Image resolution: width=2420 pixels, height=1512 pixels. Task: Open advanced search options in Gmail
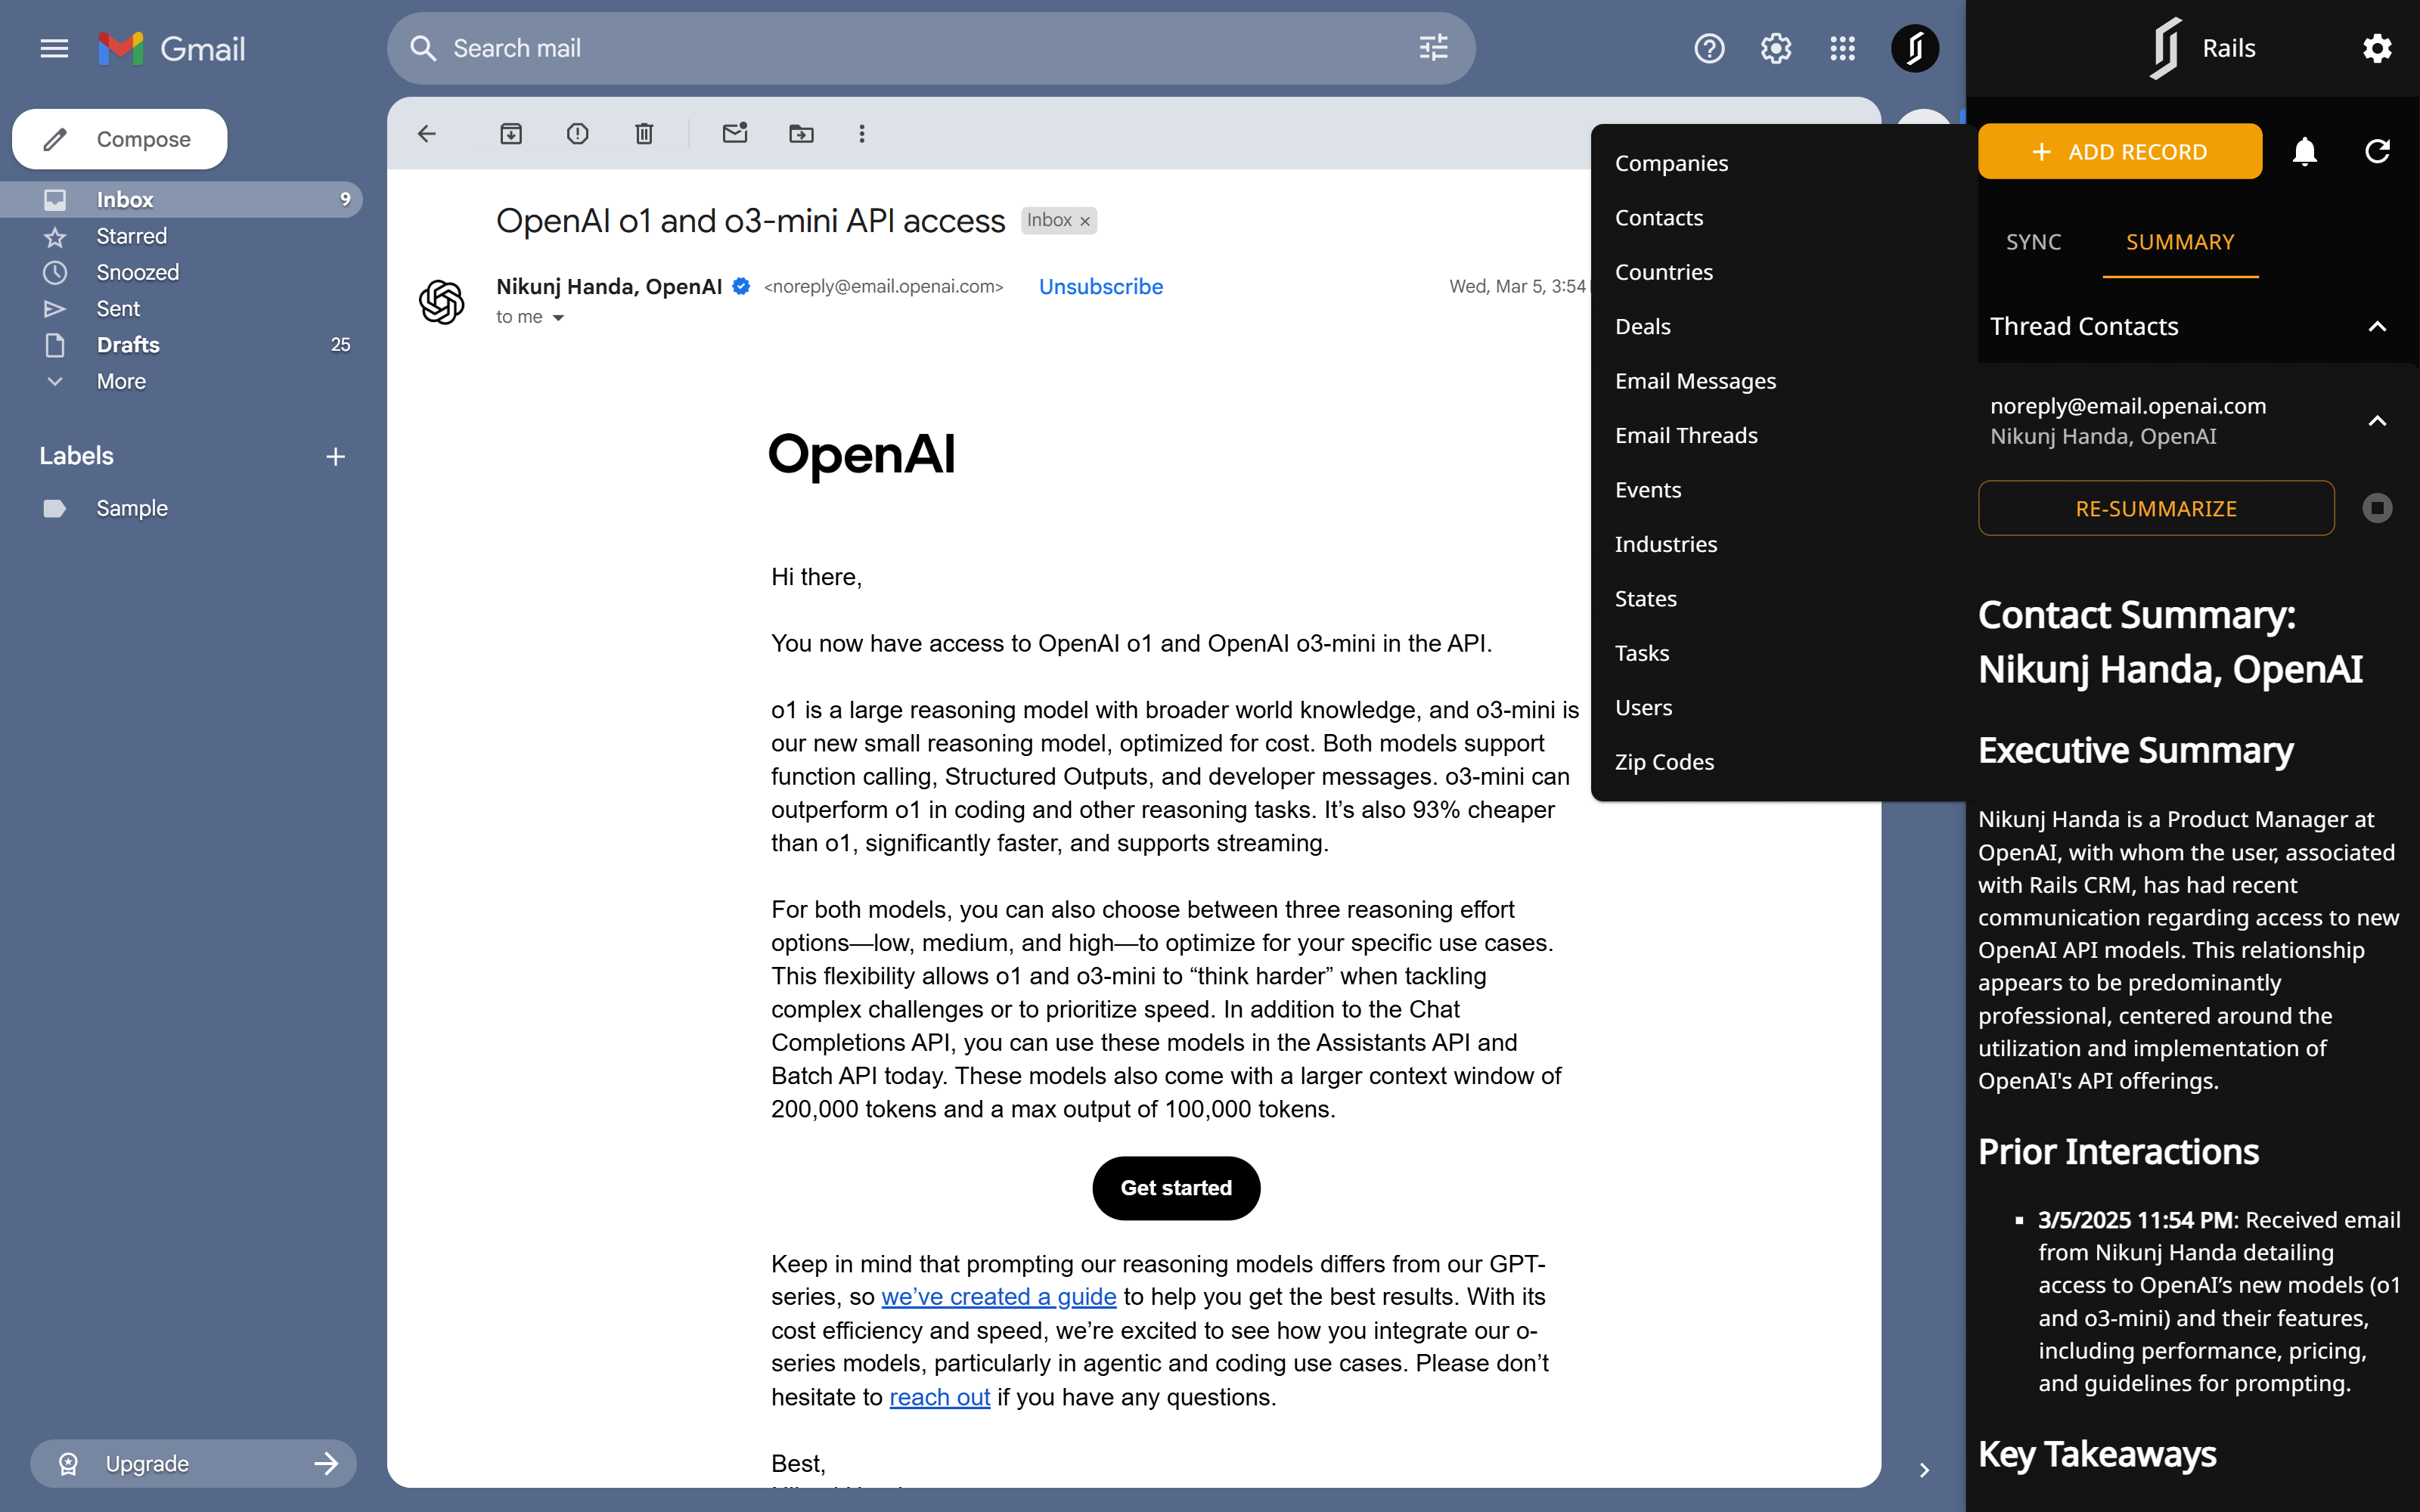tap(1434, 47)
